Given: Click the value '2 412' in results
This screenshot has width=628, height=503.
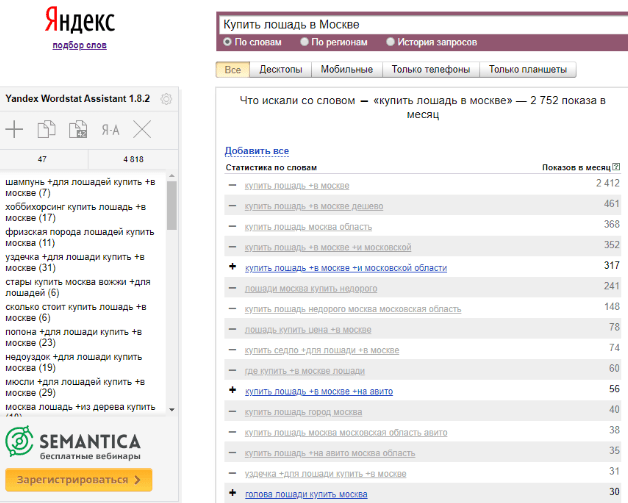Looking at the screenshot, I should click(x=608, y=183).
